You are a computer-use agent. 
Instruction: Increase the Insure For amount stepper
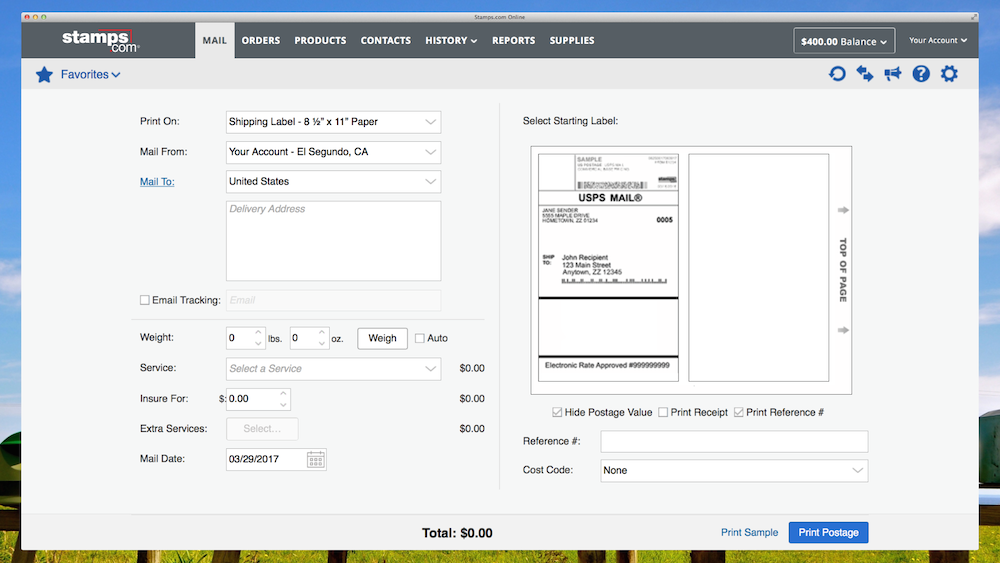coord(283,393)
